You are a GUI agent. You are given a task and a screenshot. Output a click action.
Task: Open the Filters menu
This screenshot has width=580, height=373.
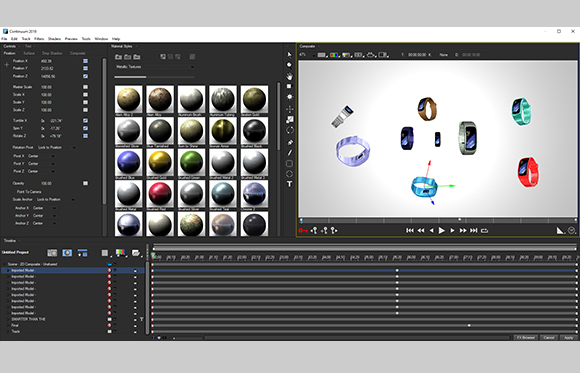[39, 39]
